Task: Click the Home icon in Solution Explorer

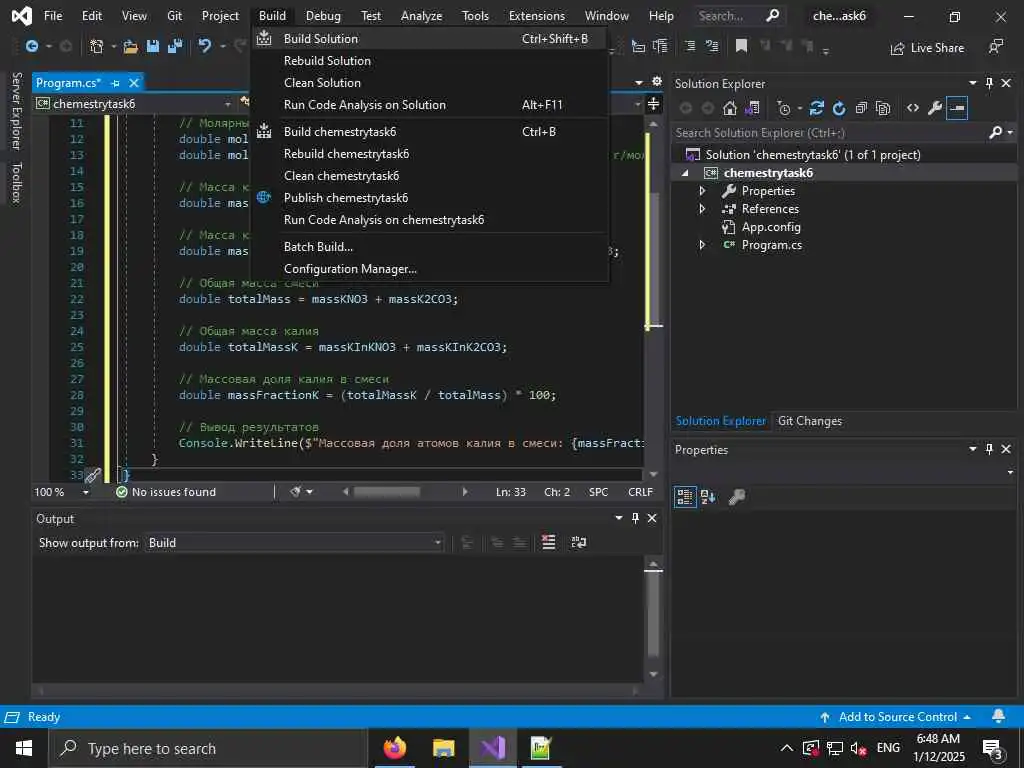Action: point(730,108)
